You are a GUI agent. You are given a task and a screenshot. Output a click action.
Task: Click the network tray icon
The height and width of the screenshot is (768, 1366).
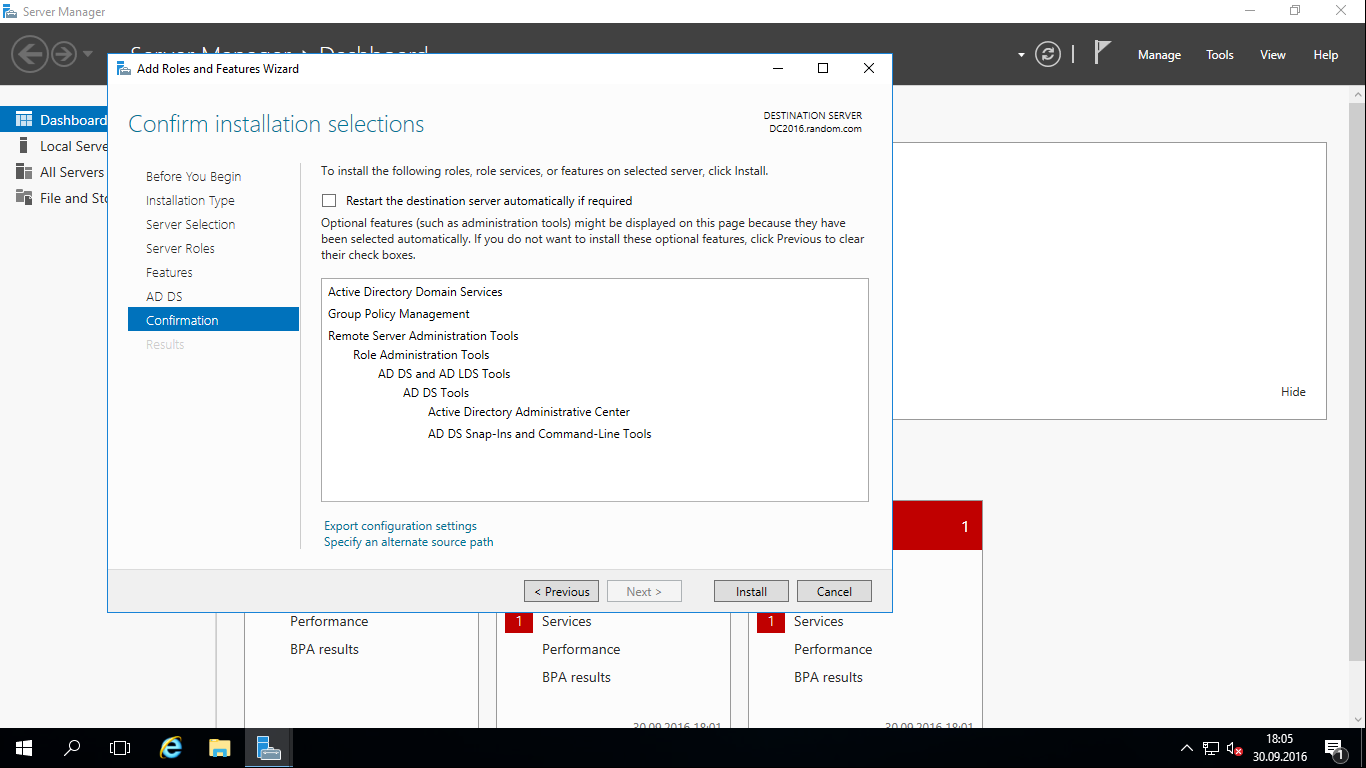pos(1211,748)
